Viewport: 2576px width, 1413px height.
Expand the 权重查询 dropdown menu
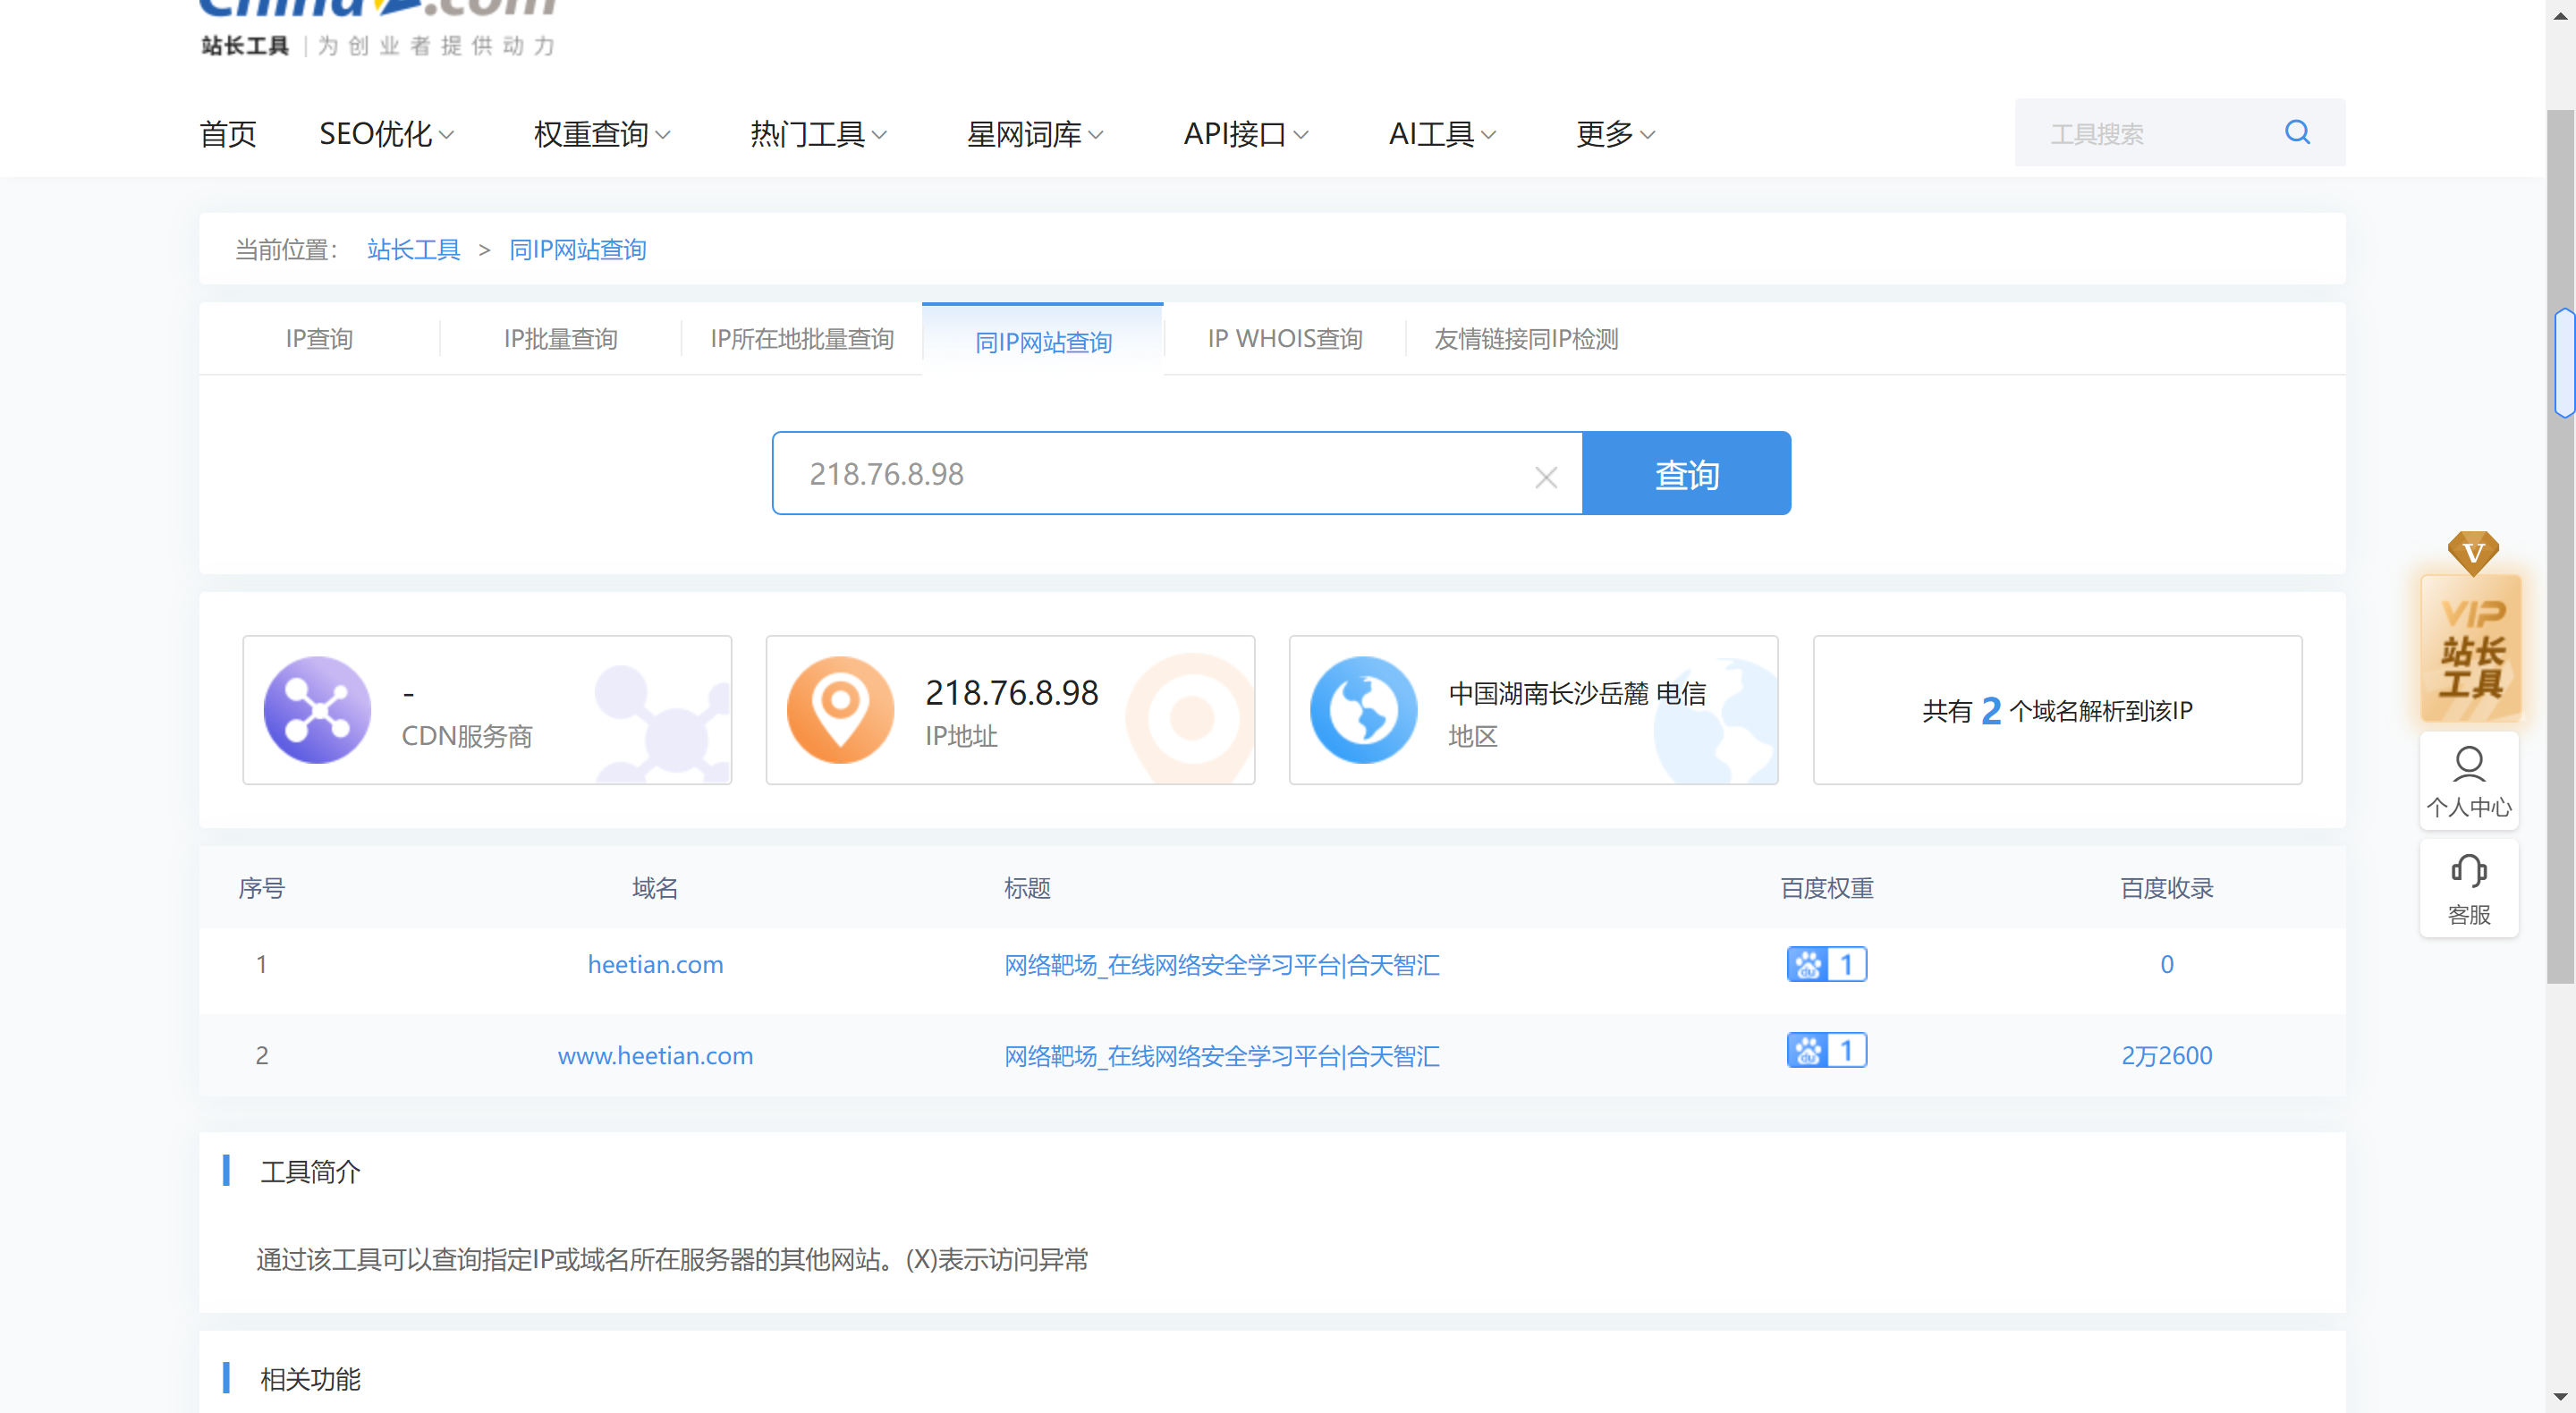coord(601,134)
